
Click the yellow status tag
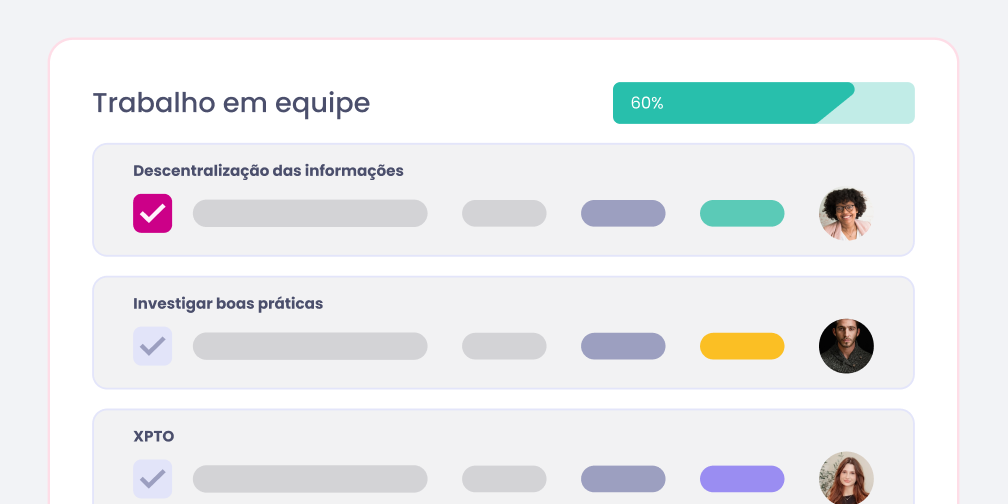tap(742, 346)
